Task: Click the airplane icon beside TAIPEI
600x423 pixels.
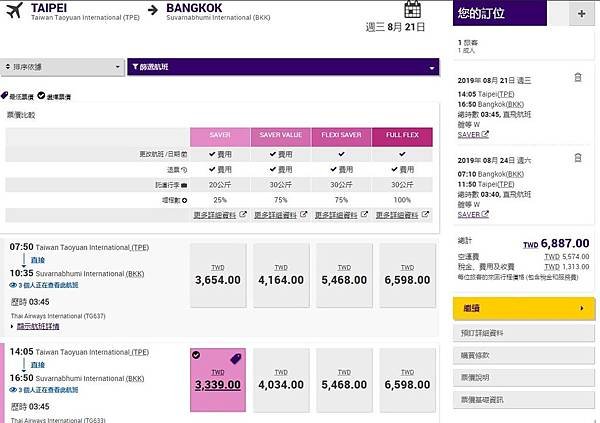Action: click(x=15, y=10)
